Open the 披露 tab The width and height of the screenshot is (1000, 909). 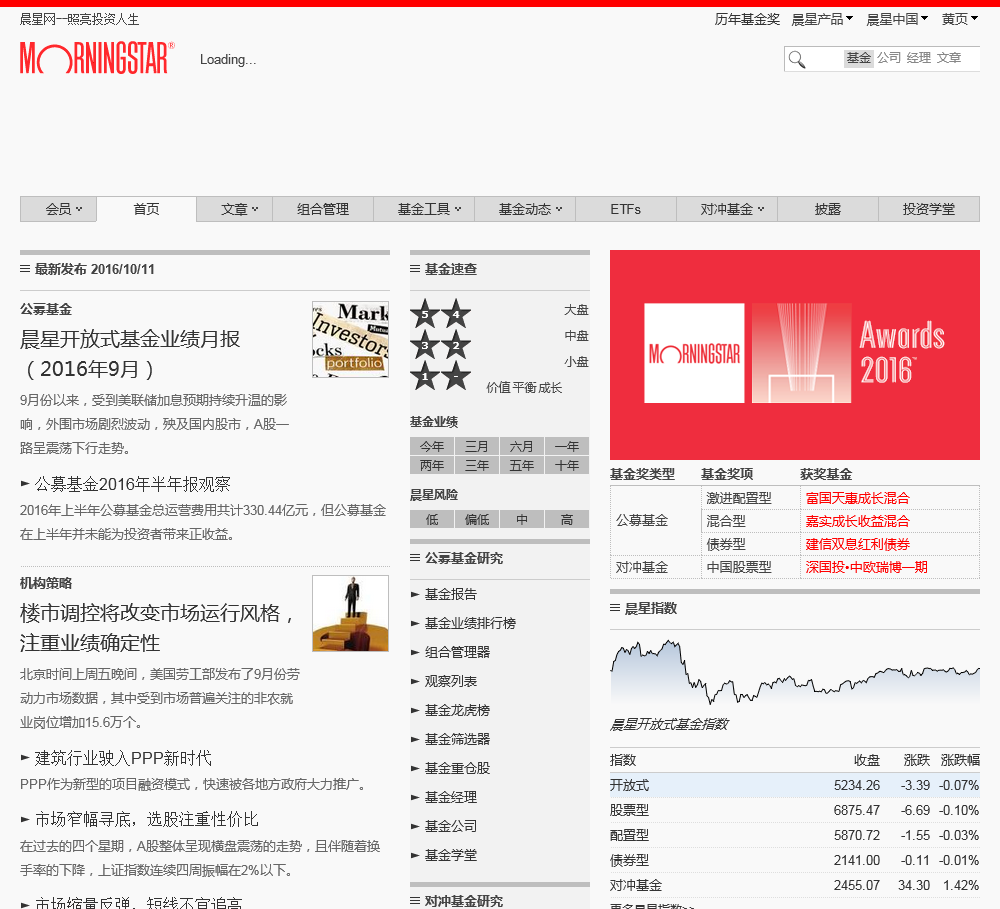coord(828,209)
